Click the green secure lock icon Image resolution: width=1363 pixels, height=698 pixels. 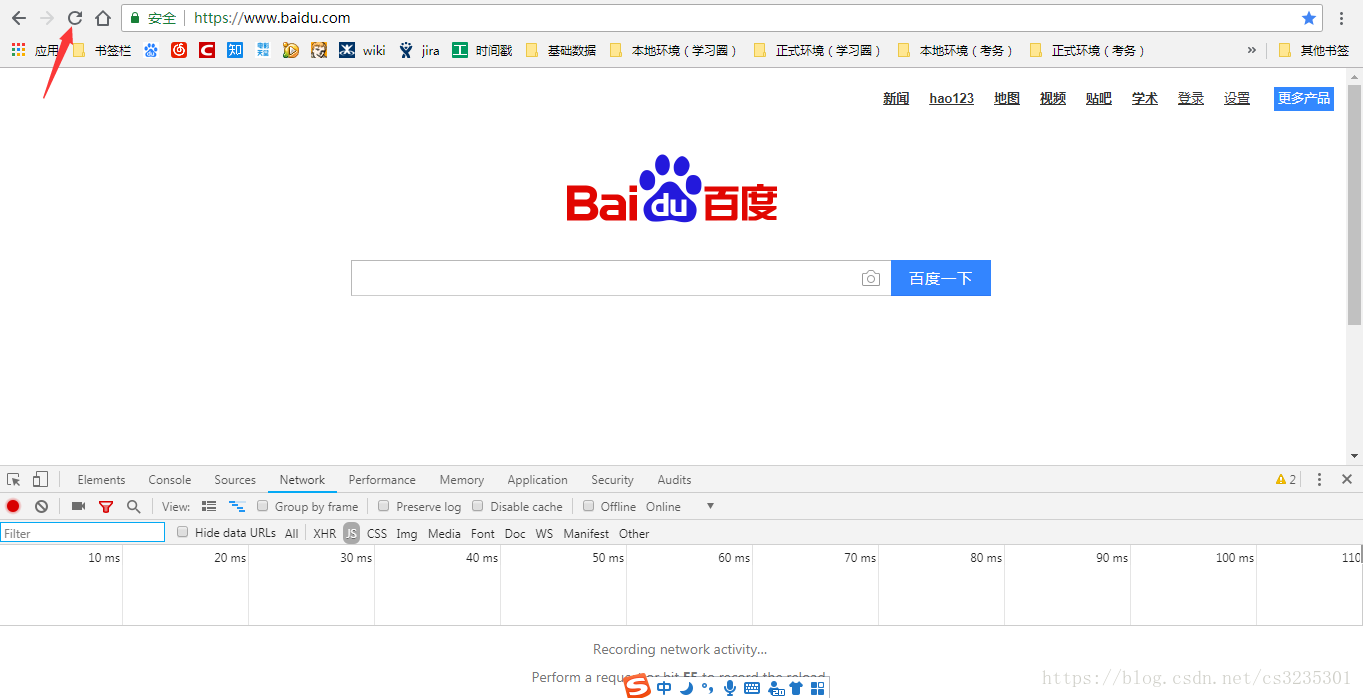(135, 18)
